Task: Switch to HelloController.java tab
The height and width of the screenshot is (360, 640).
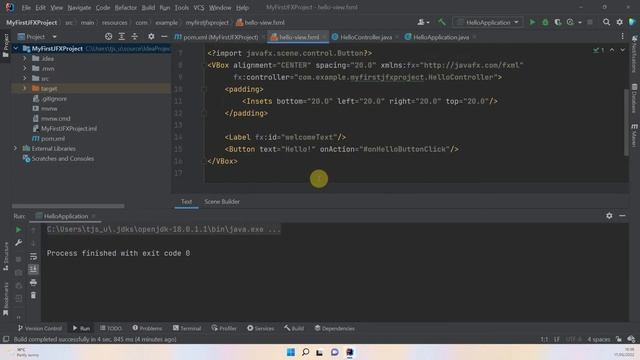Action: 366,37
